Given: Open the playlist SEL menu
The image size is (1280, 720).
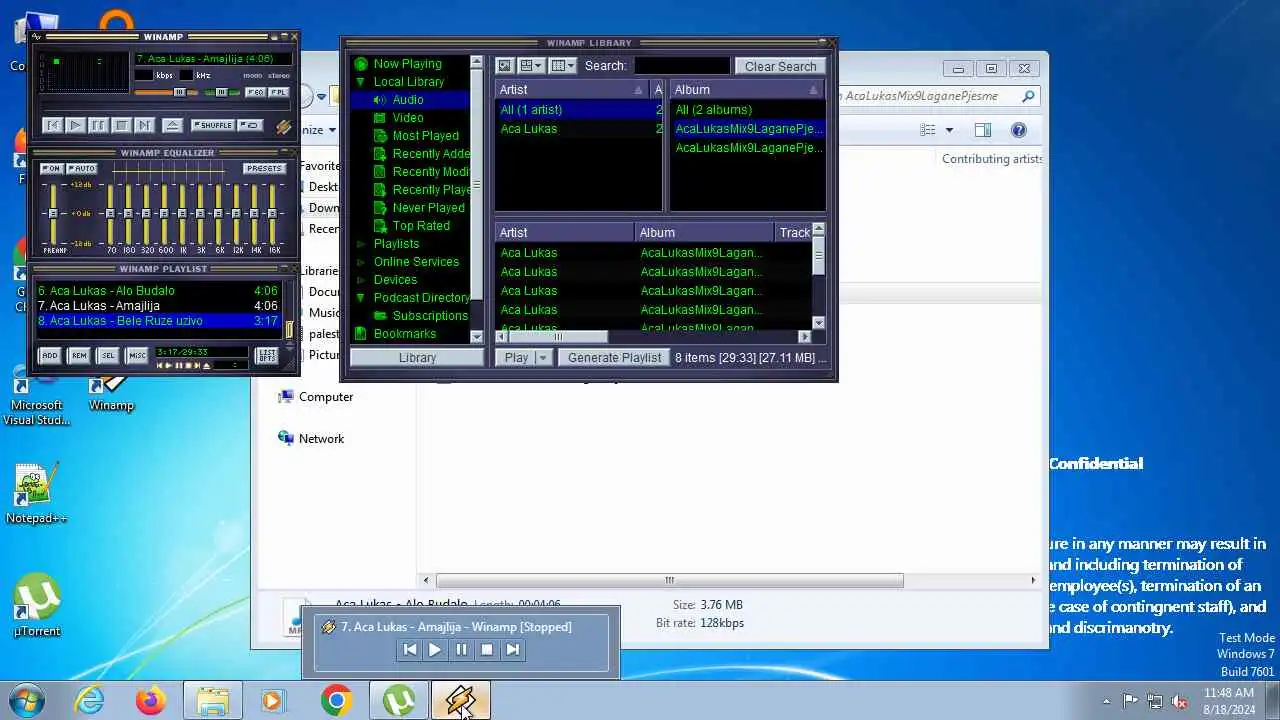Looking at the screenshot, I should (108, 355).
